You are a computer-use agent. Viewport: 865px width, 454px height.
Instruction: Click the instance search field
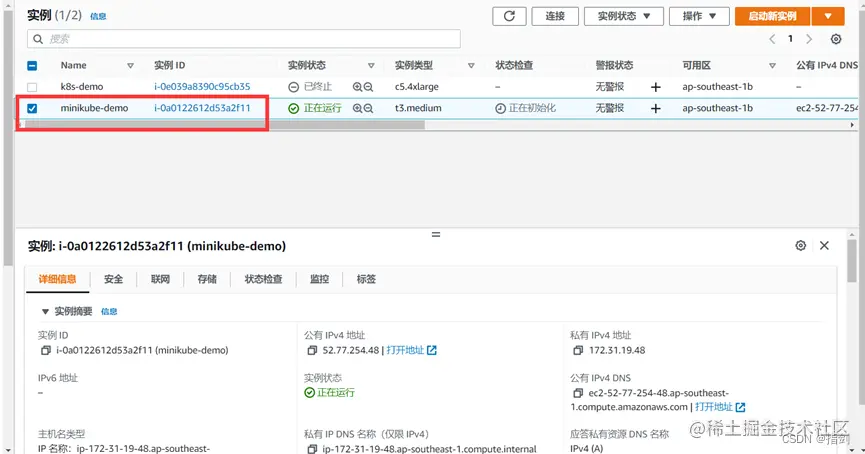point(244,39)
